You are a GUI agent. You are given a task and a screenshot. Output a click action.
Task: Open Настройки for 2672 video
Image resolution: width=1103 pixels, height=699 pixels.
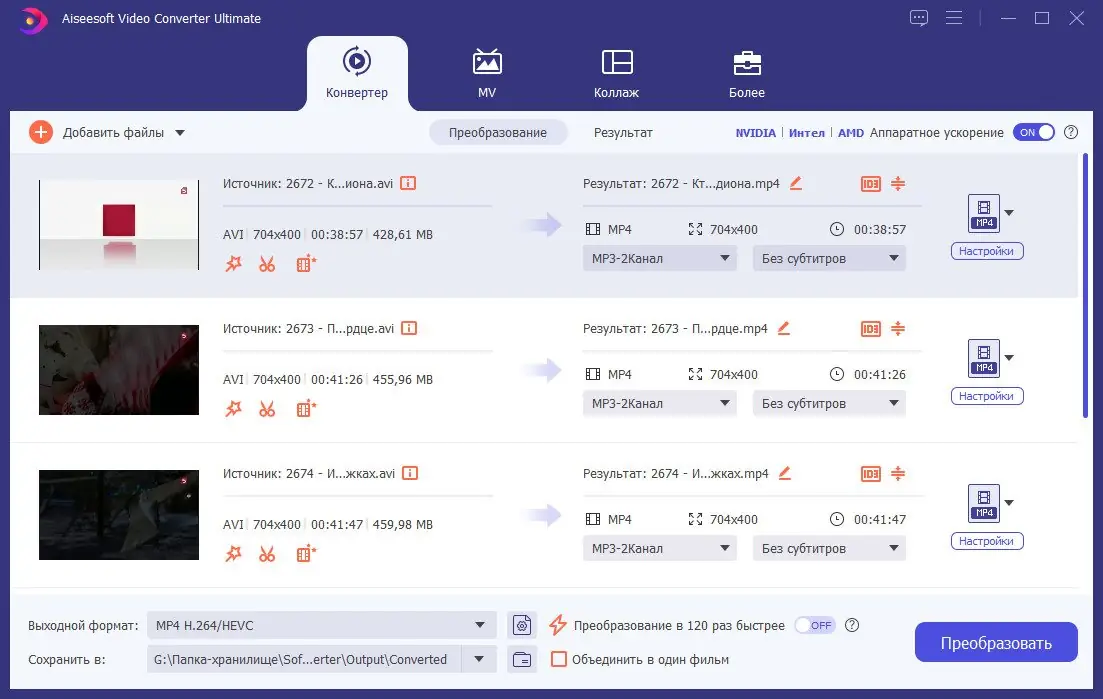986,251
